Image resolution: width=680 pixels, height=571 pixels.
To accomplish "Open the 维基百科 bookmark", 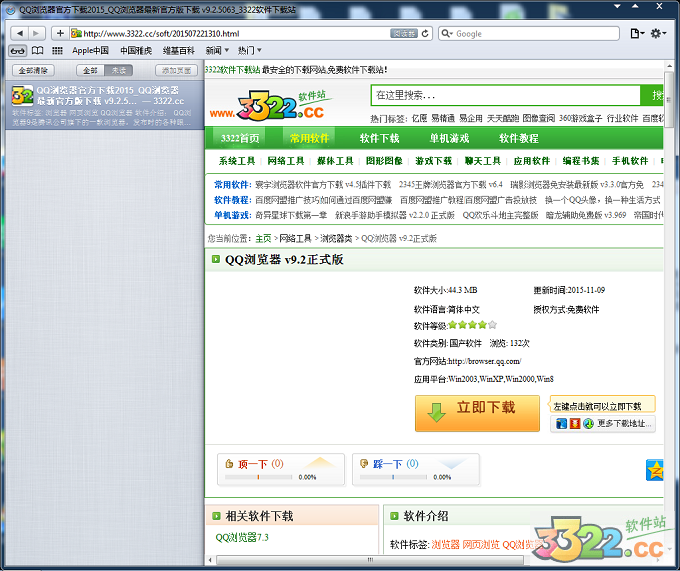I will pos(179,51).
